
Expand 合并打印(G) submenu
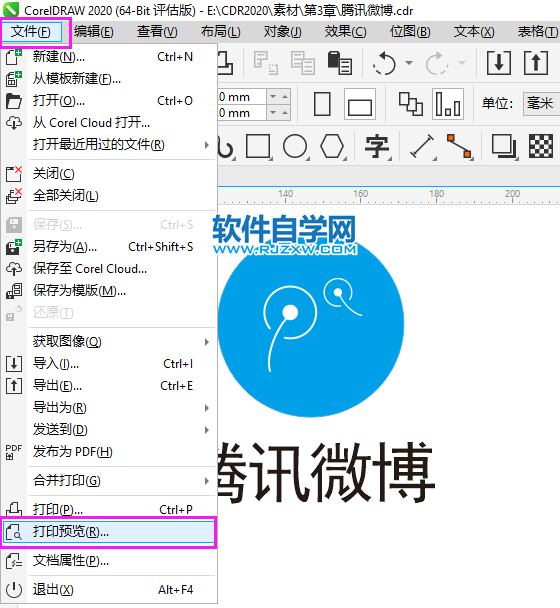point(109,481)
